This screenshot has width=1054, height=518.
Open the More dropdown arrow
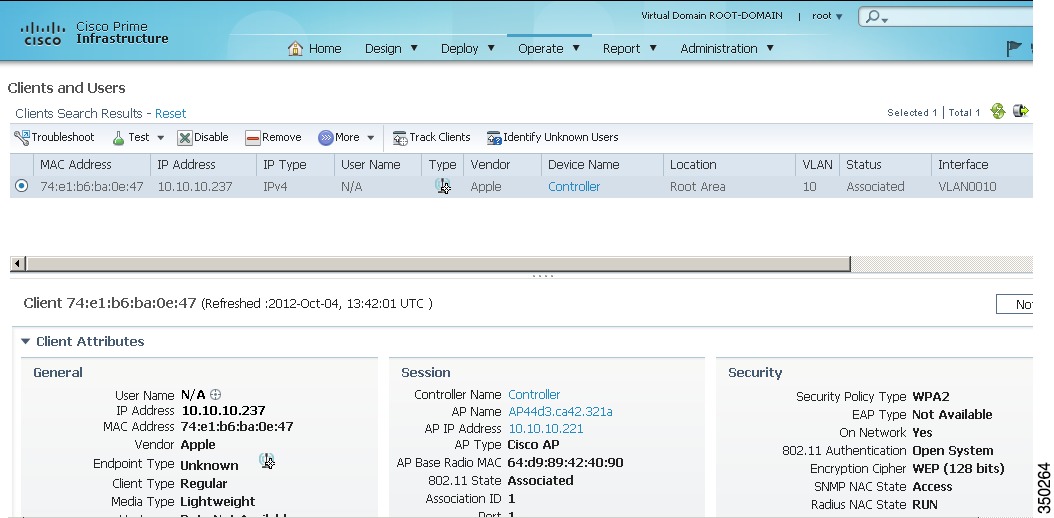[x=370, y=138]
